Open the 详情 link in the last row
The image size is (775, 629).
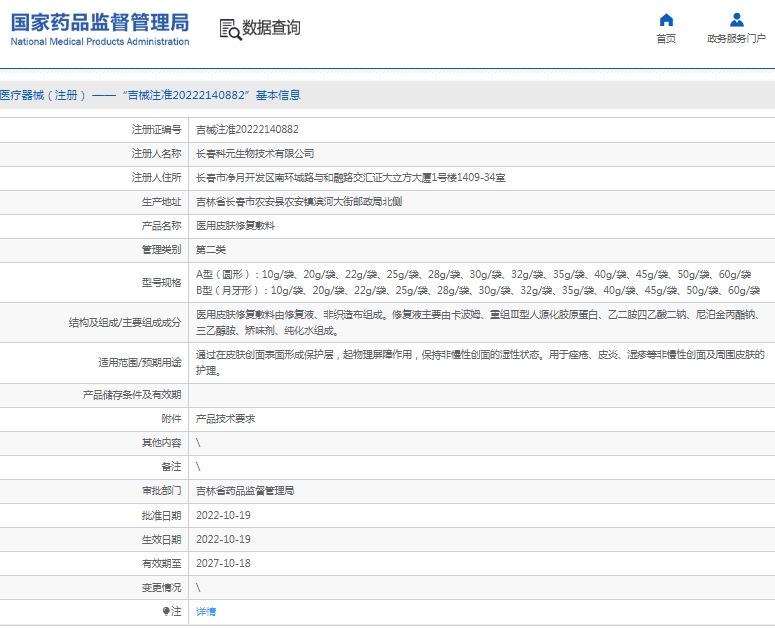[205, 611]
